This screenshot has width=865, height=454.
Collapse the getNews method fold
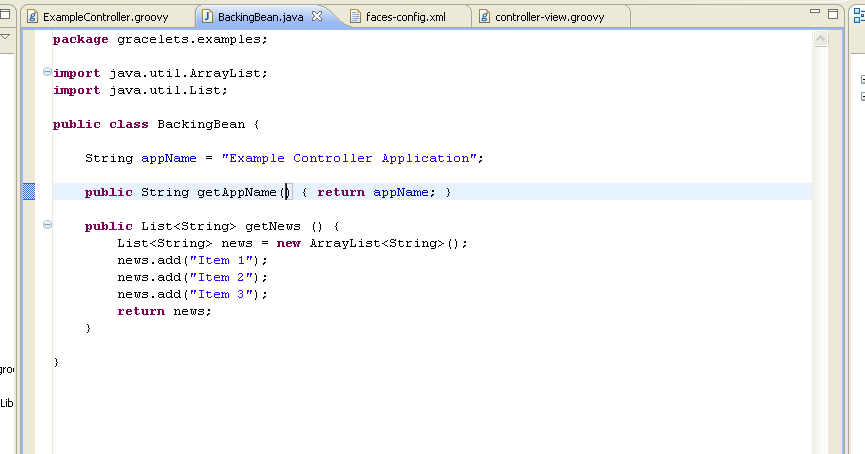click(x=47, y=226)
